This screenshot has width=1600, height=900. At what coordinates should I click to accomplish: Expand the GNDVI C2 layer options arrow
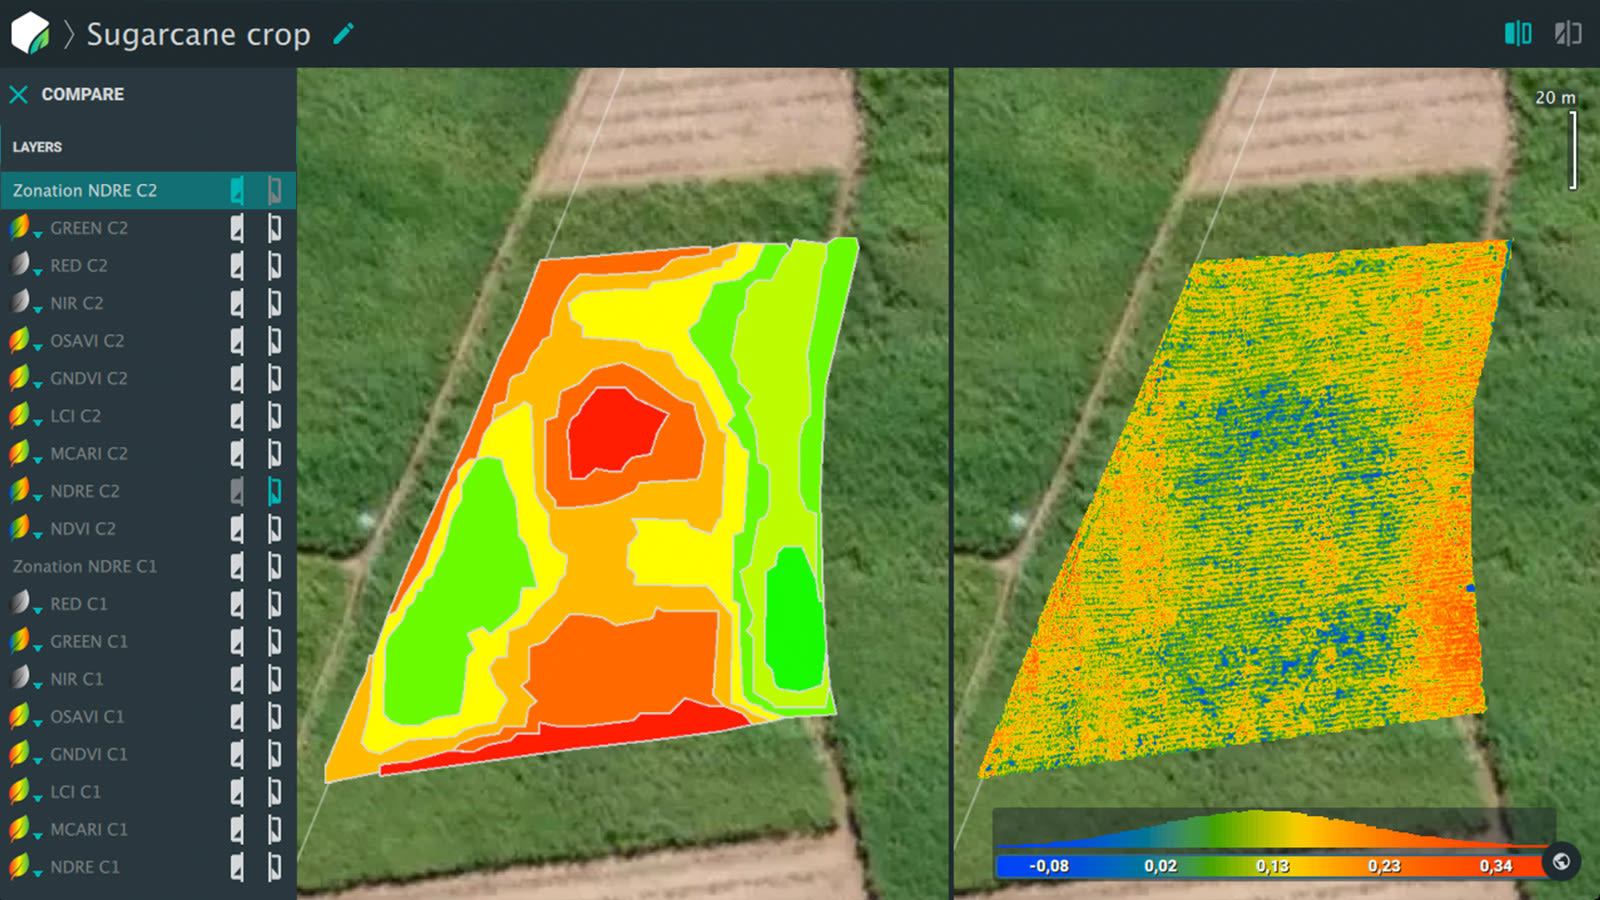(x=38, y=384)
